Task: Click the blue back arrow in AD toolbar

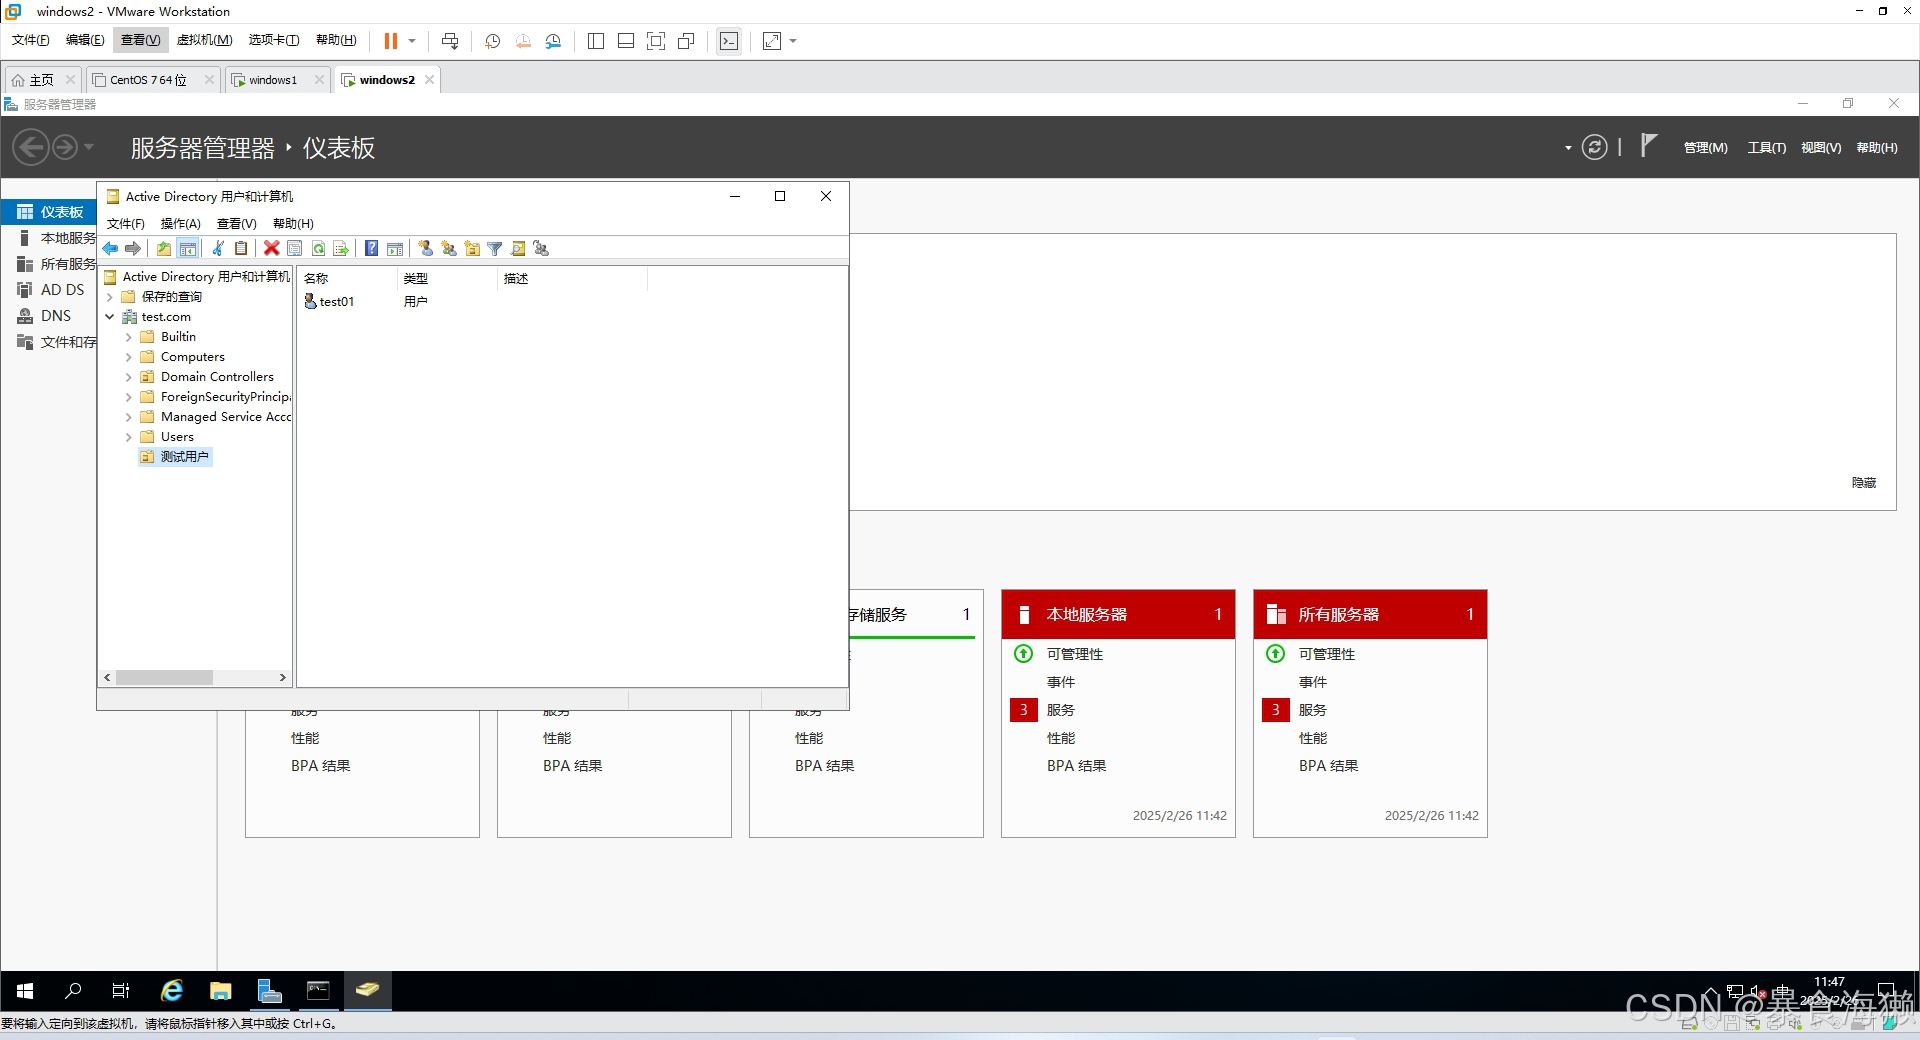Action: 110,248
